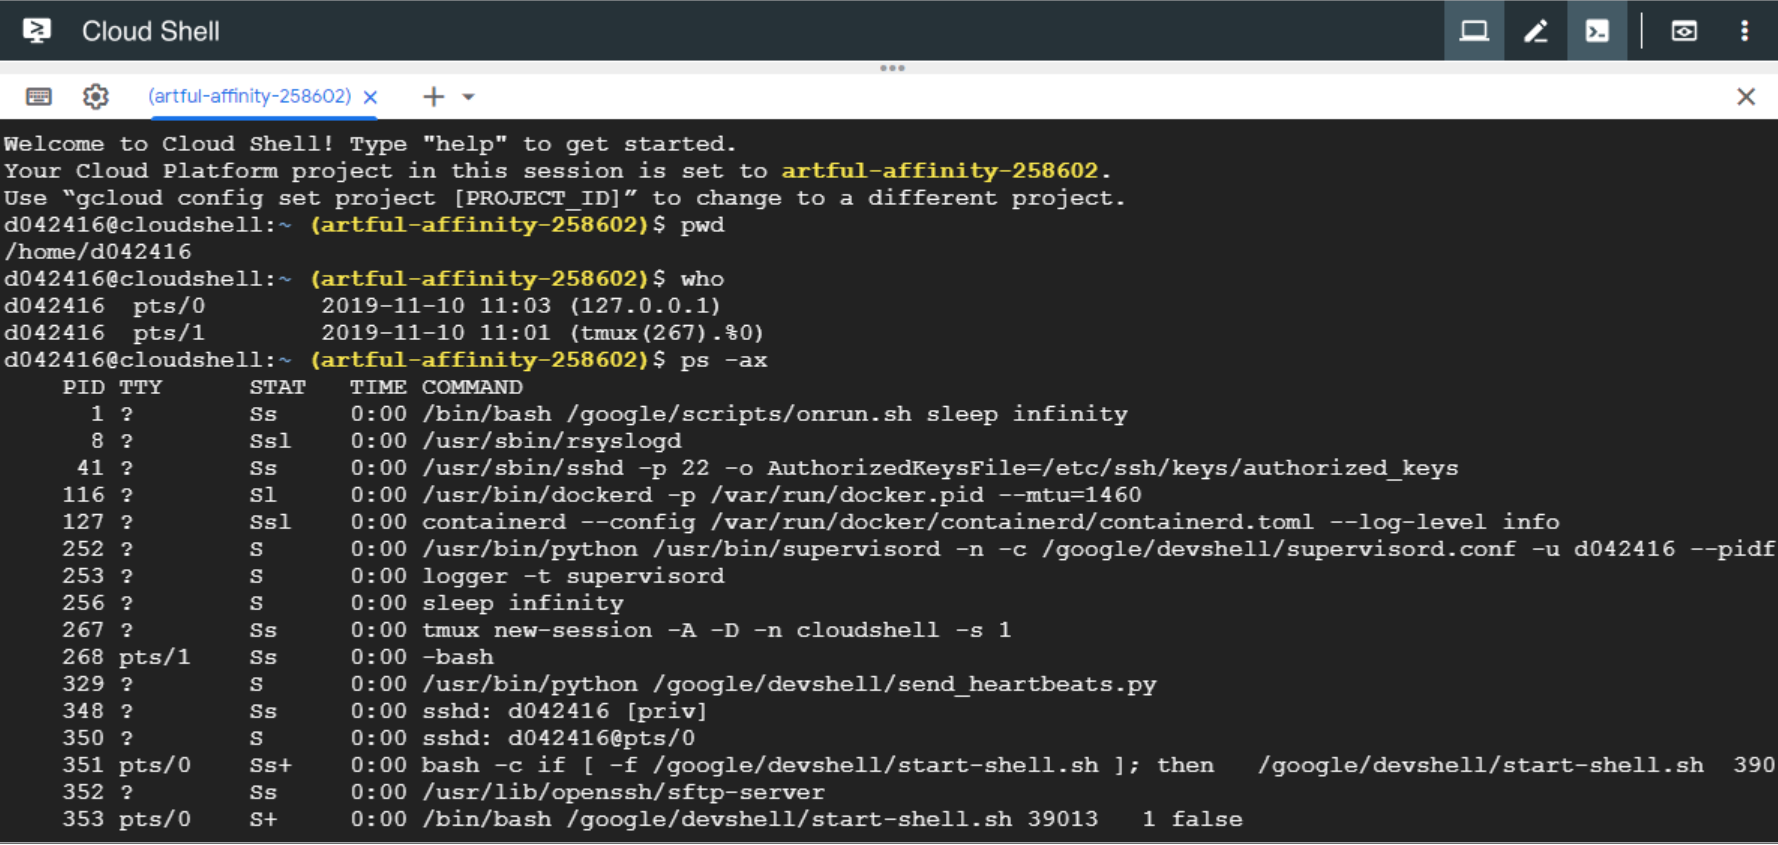Image resolution: width=1778 pixels, height=845 pixels.
Task: Open Web Preview using the eye icon
Action: tap(1684, 31)
